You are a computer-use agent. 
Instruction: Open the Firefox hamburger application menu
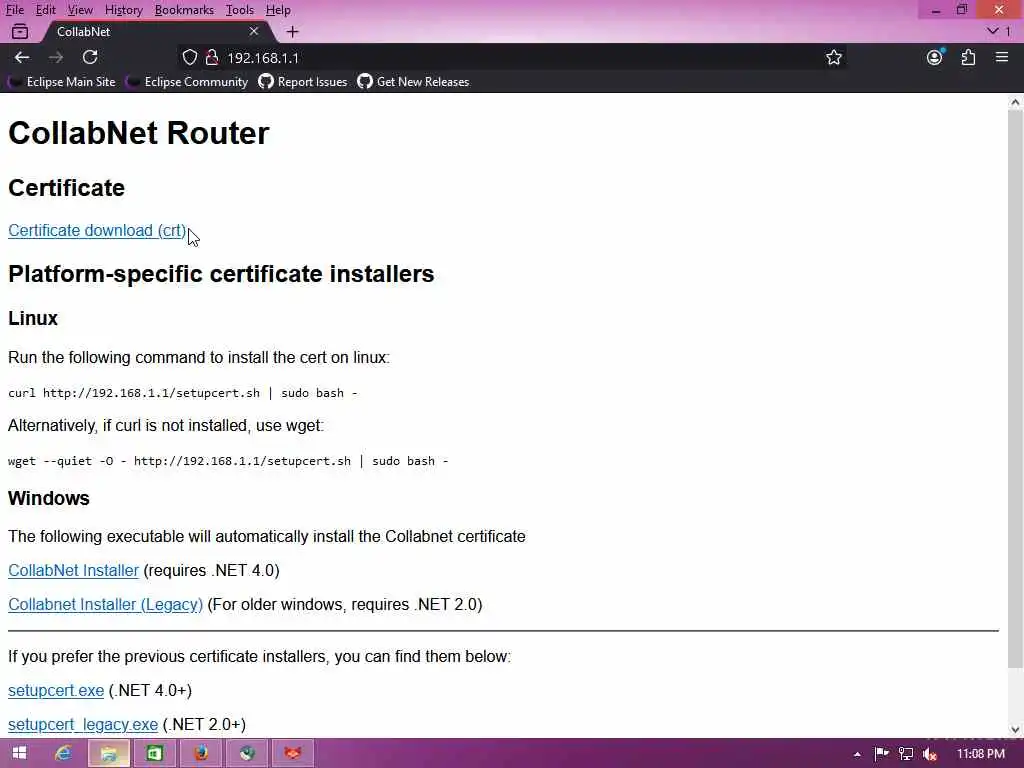pos(1002,57)
